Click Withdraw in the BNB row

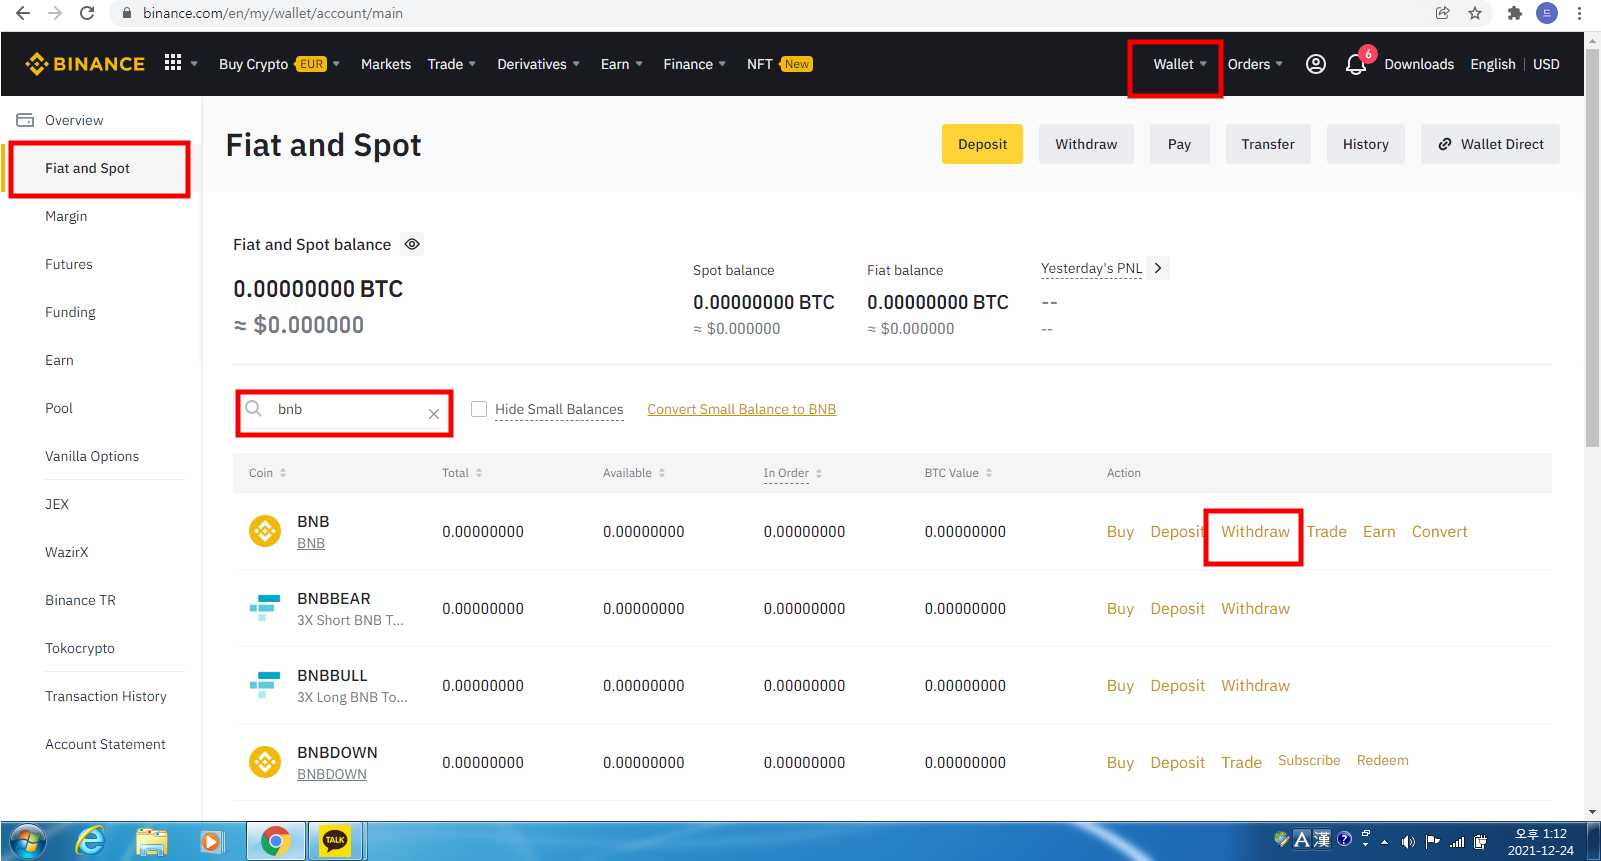(x=1255, y=532)
